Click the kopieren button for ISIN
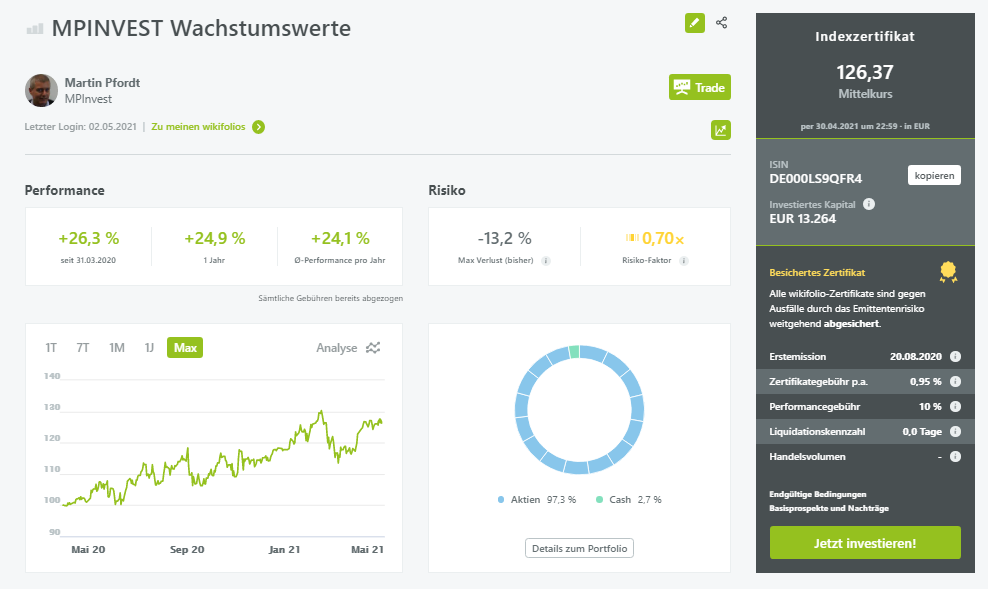 934,175
